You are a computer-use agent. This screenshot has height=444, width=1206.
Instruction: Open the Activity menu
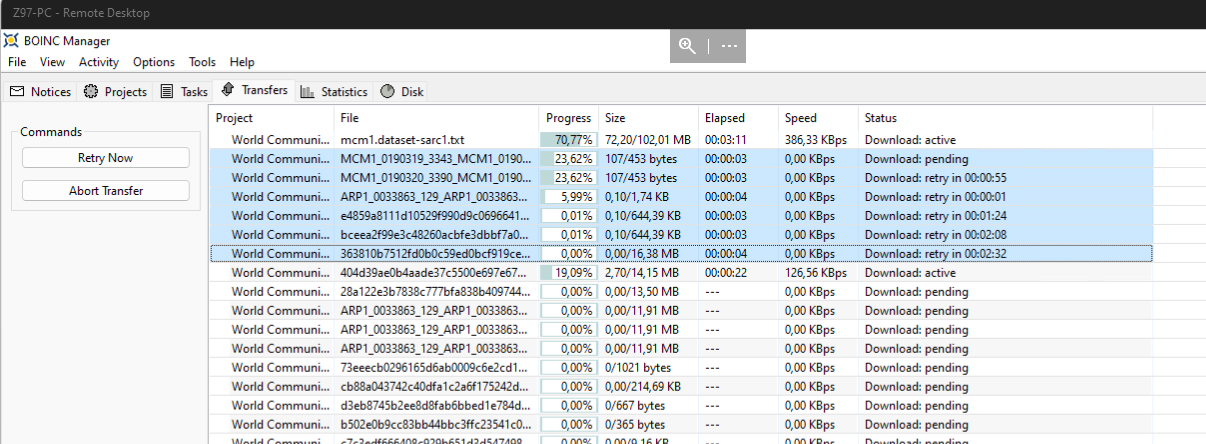pyautogui.click(x=99, y=62)
